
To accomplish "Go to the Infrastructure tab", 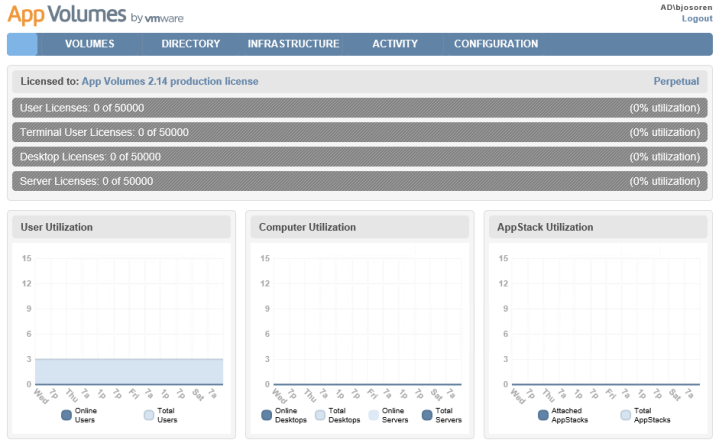I will point(293,44).
